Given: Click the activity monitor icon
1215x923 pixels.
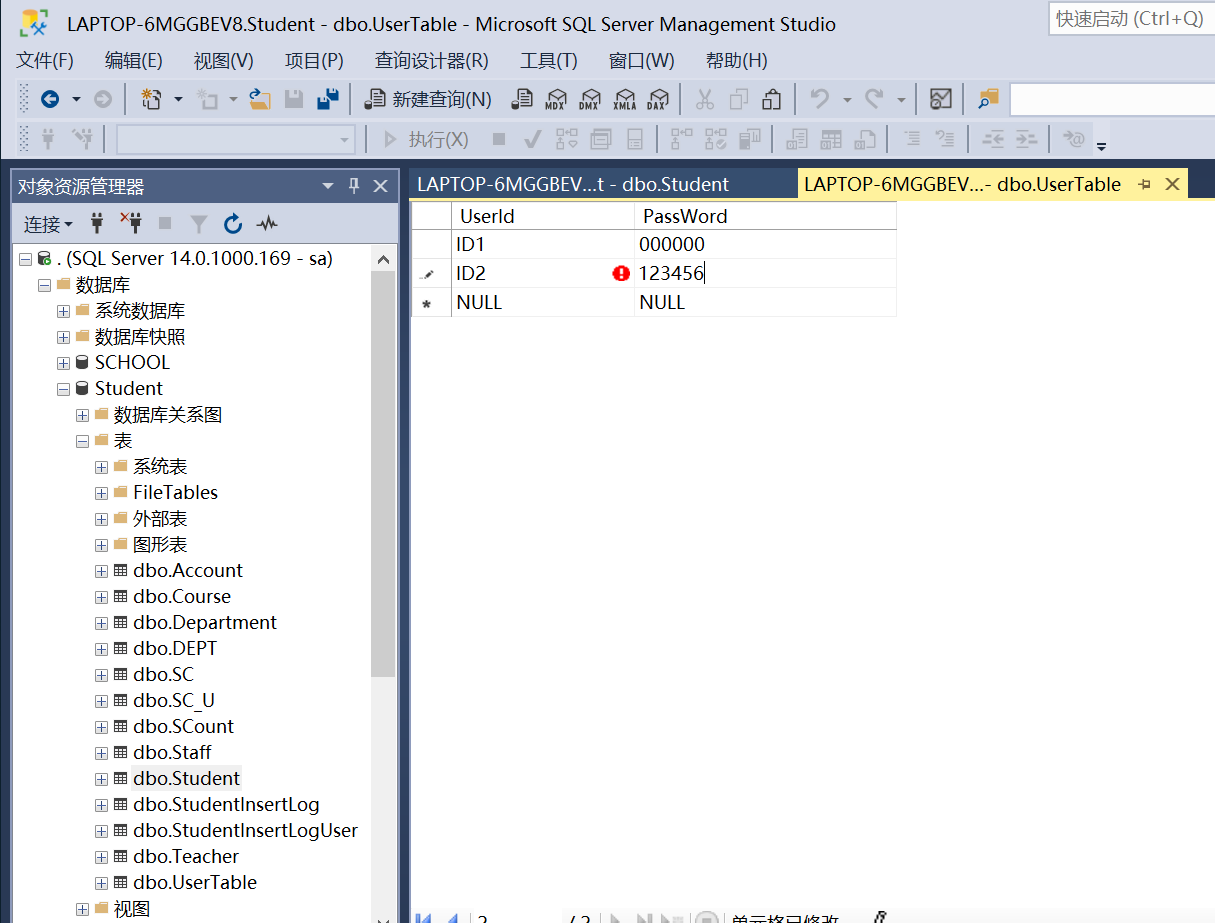Looking at the screenshot, I should coord(940,99).
